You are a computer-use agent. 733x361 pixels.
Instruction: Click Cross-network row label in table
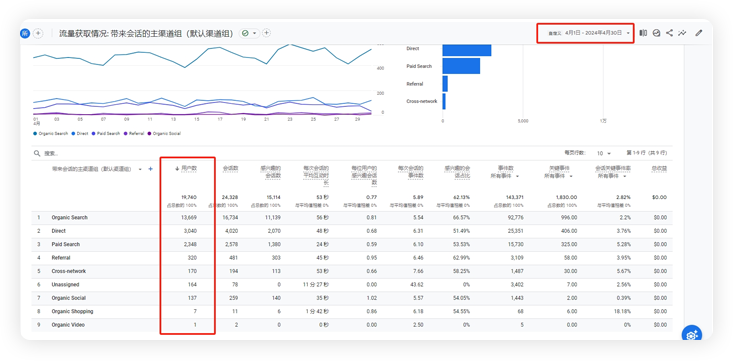point(69,271)
